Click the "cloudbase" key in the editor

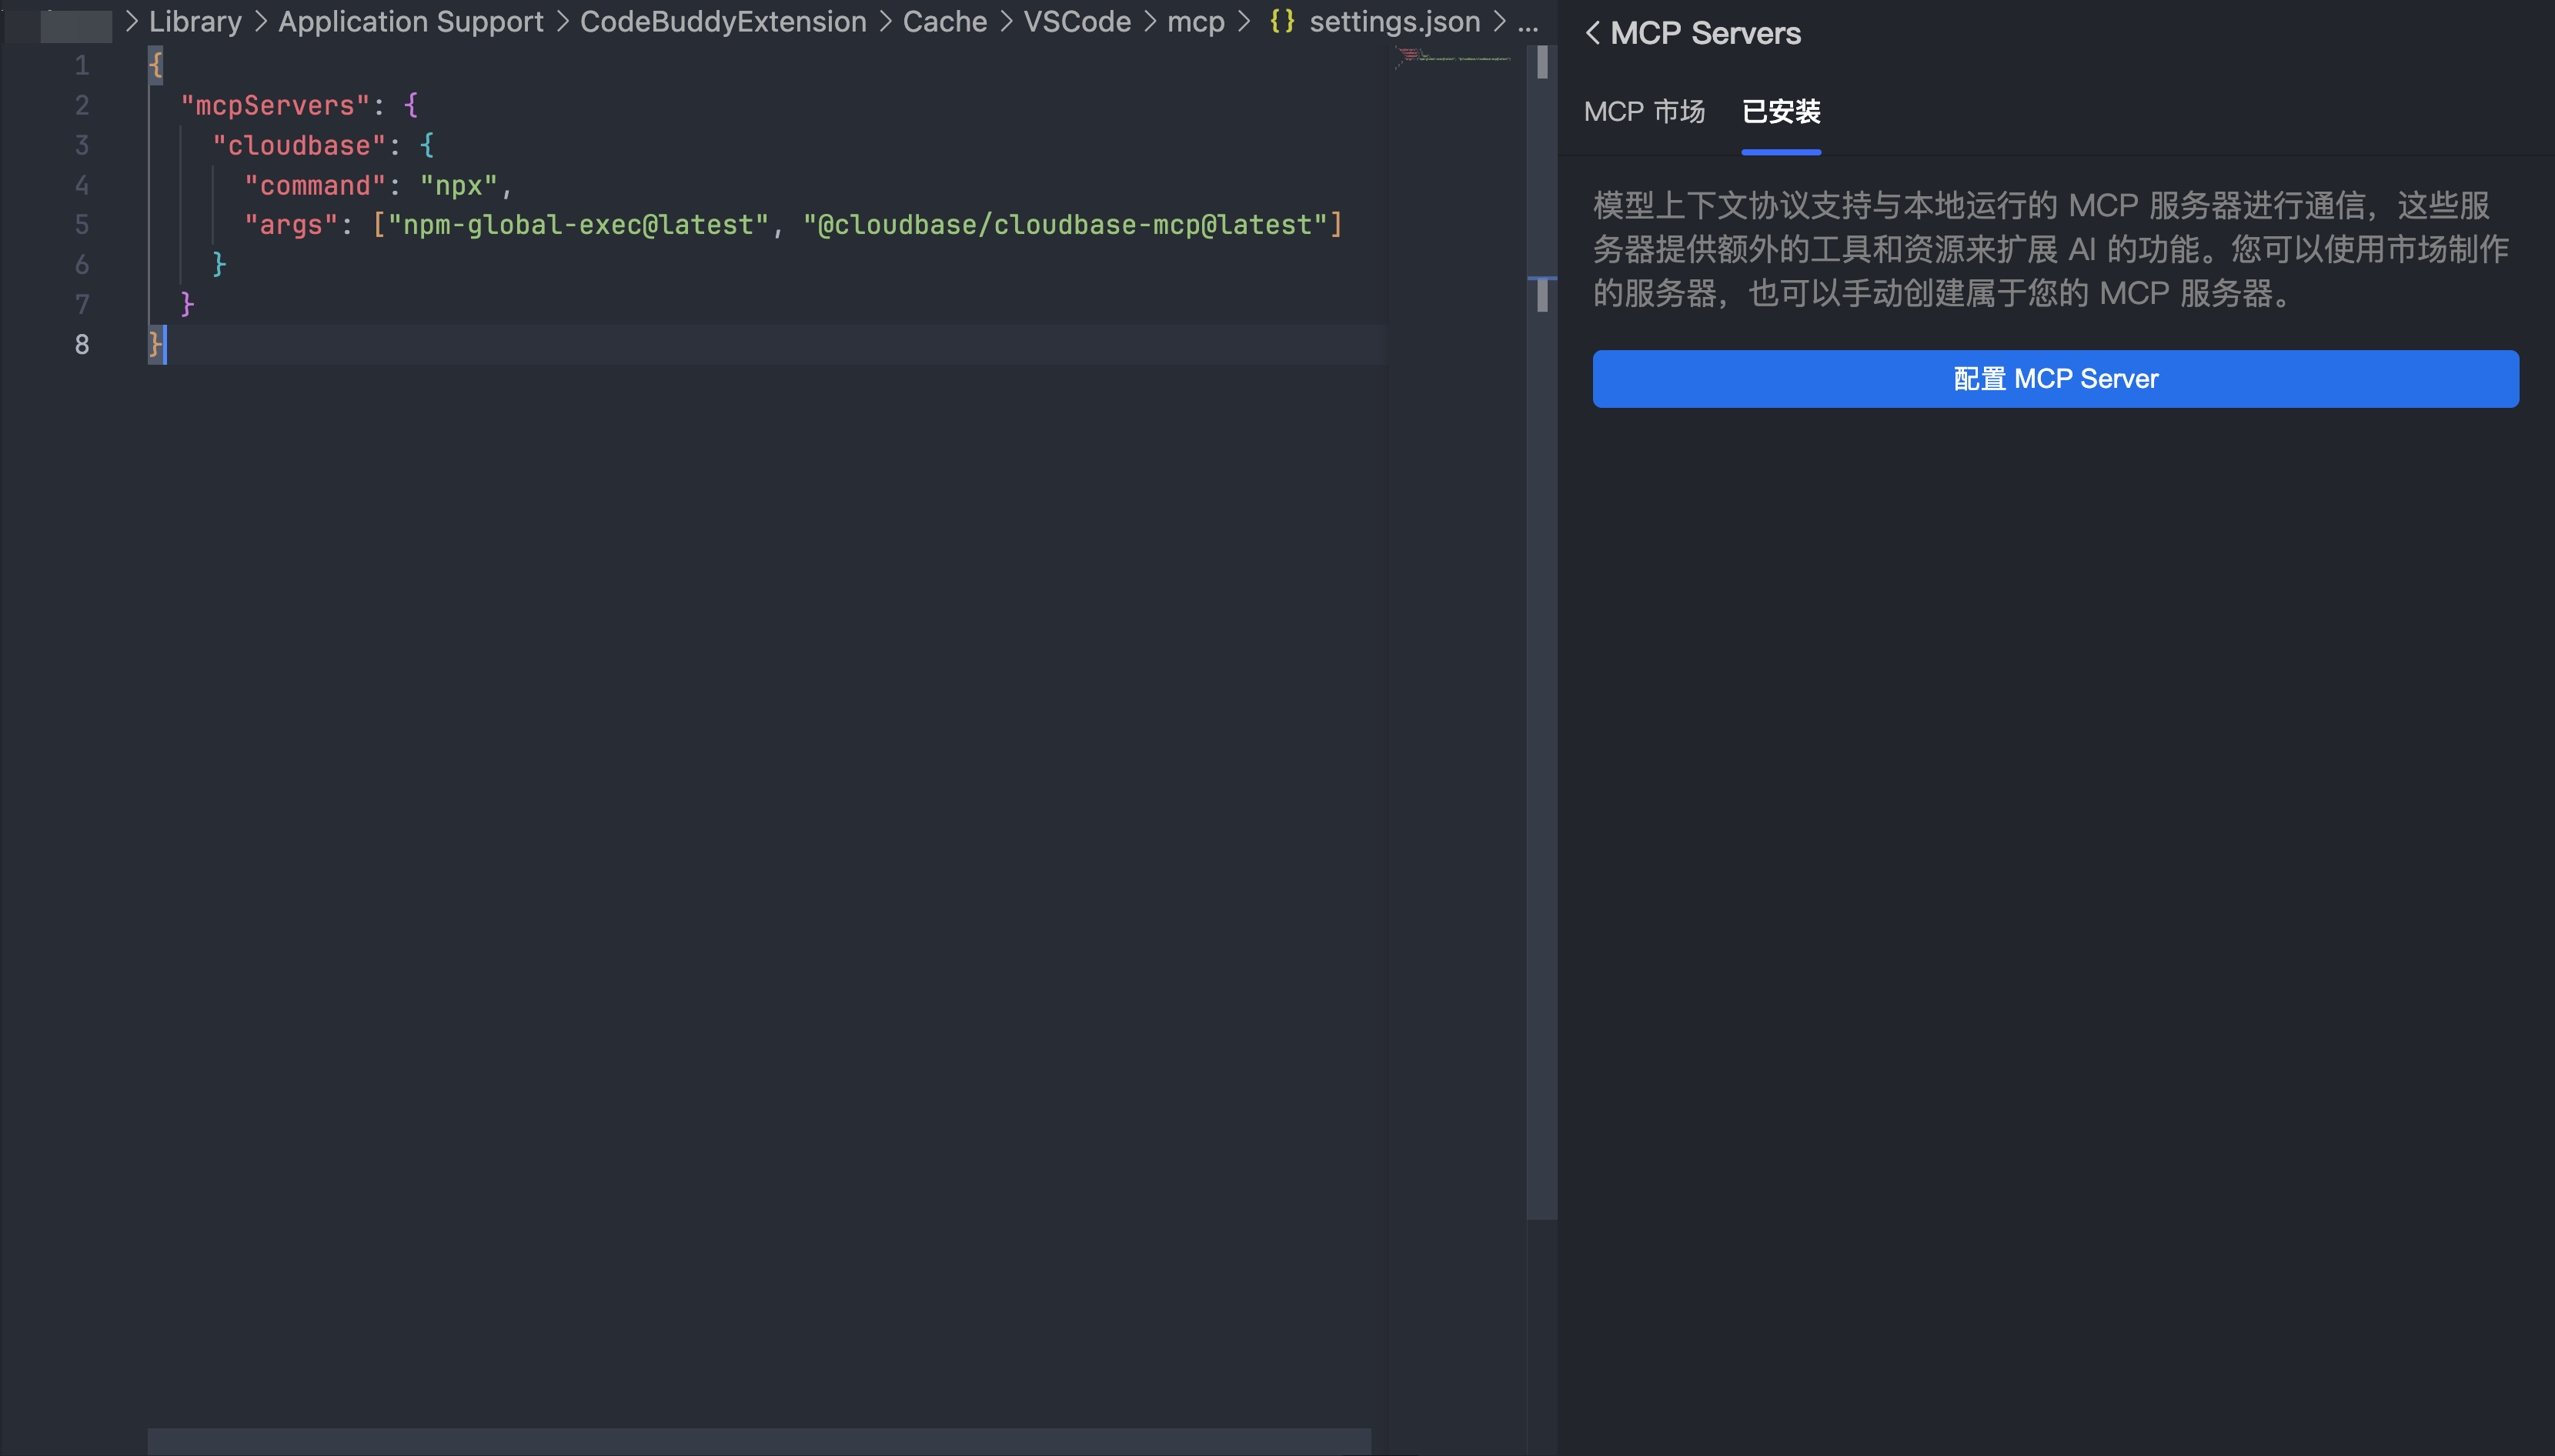299,145
